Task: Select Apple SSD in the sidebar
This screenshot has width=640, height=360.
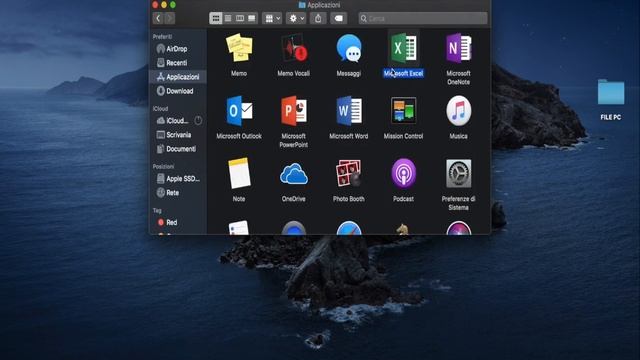Action: (x=178, y=179)
